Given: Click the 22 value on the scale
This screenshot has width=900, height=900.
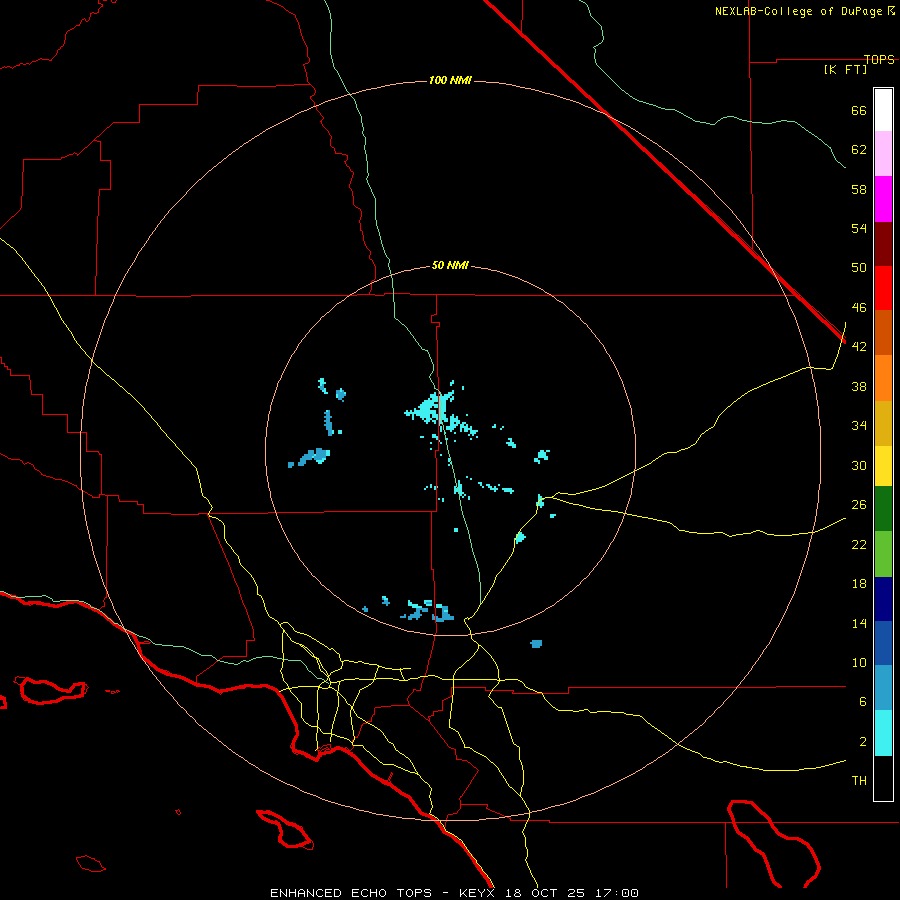Looking at the screenshot, I should coord(859,544).
